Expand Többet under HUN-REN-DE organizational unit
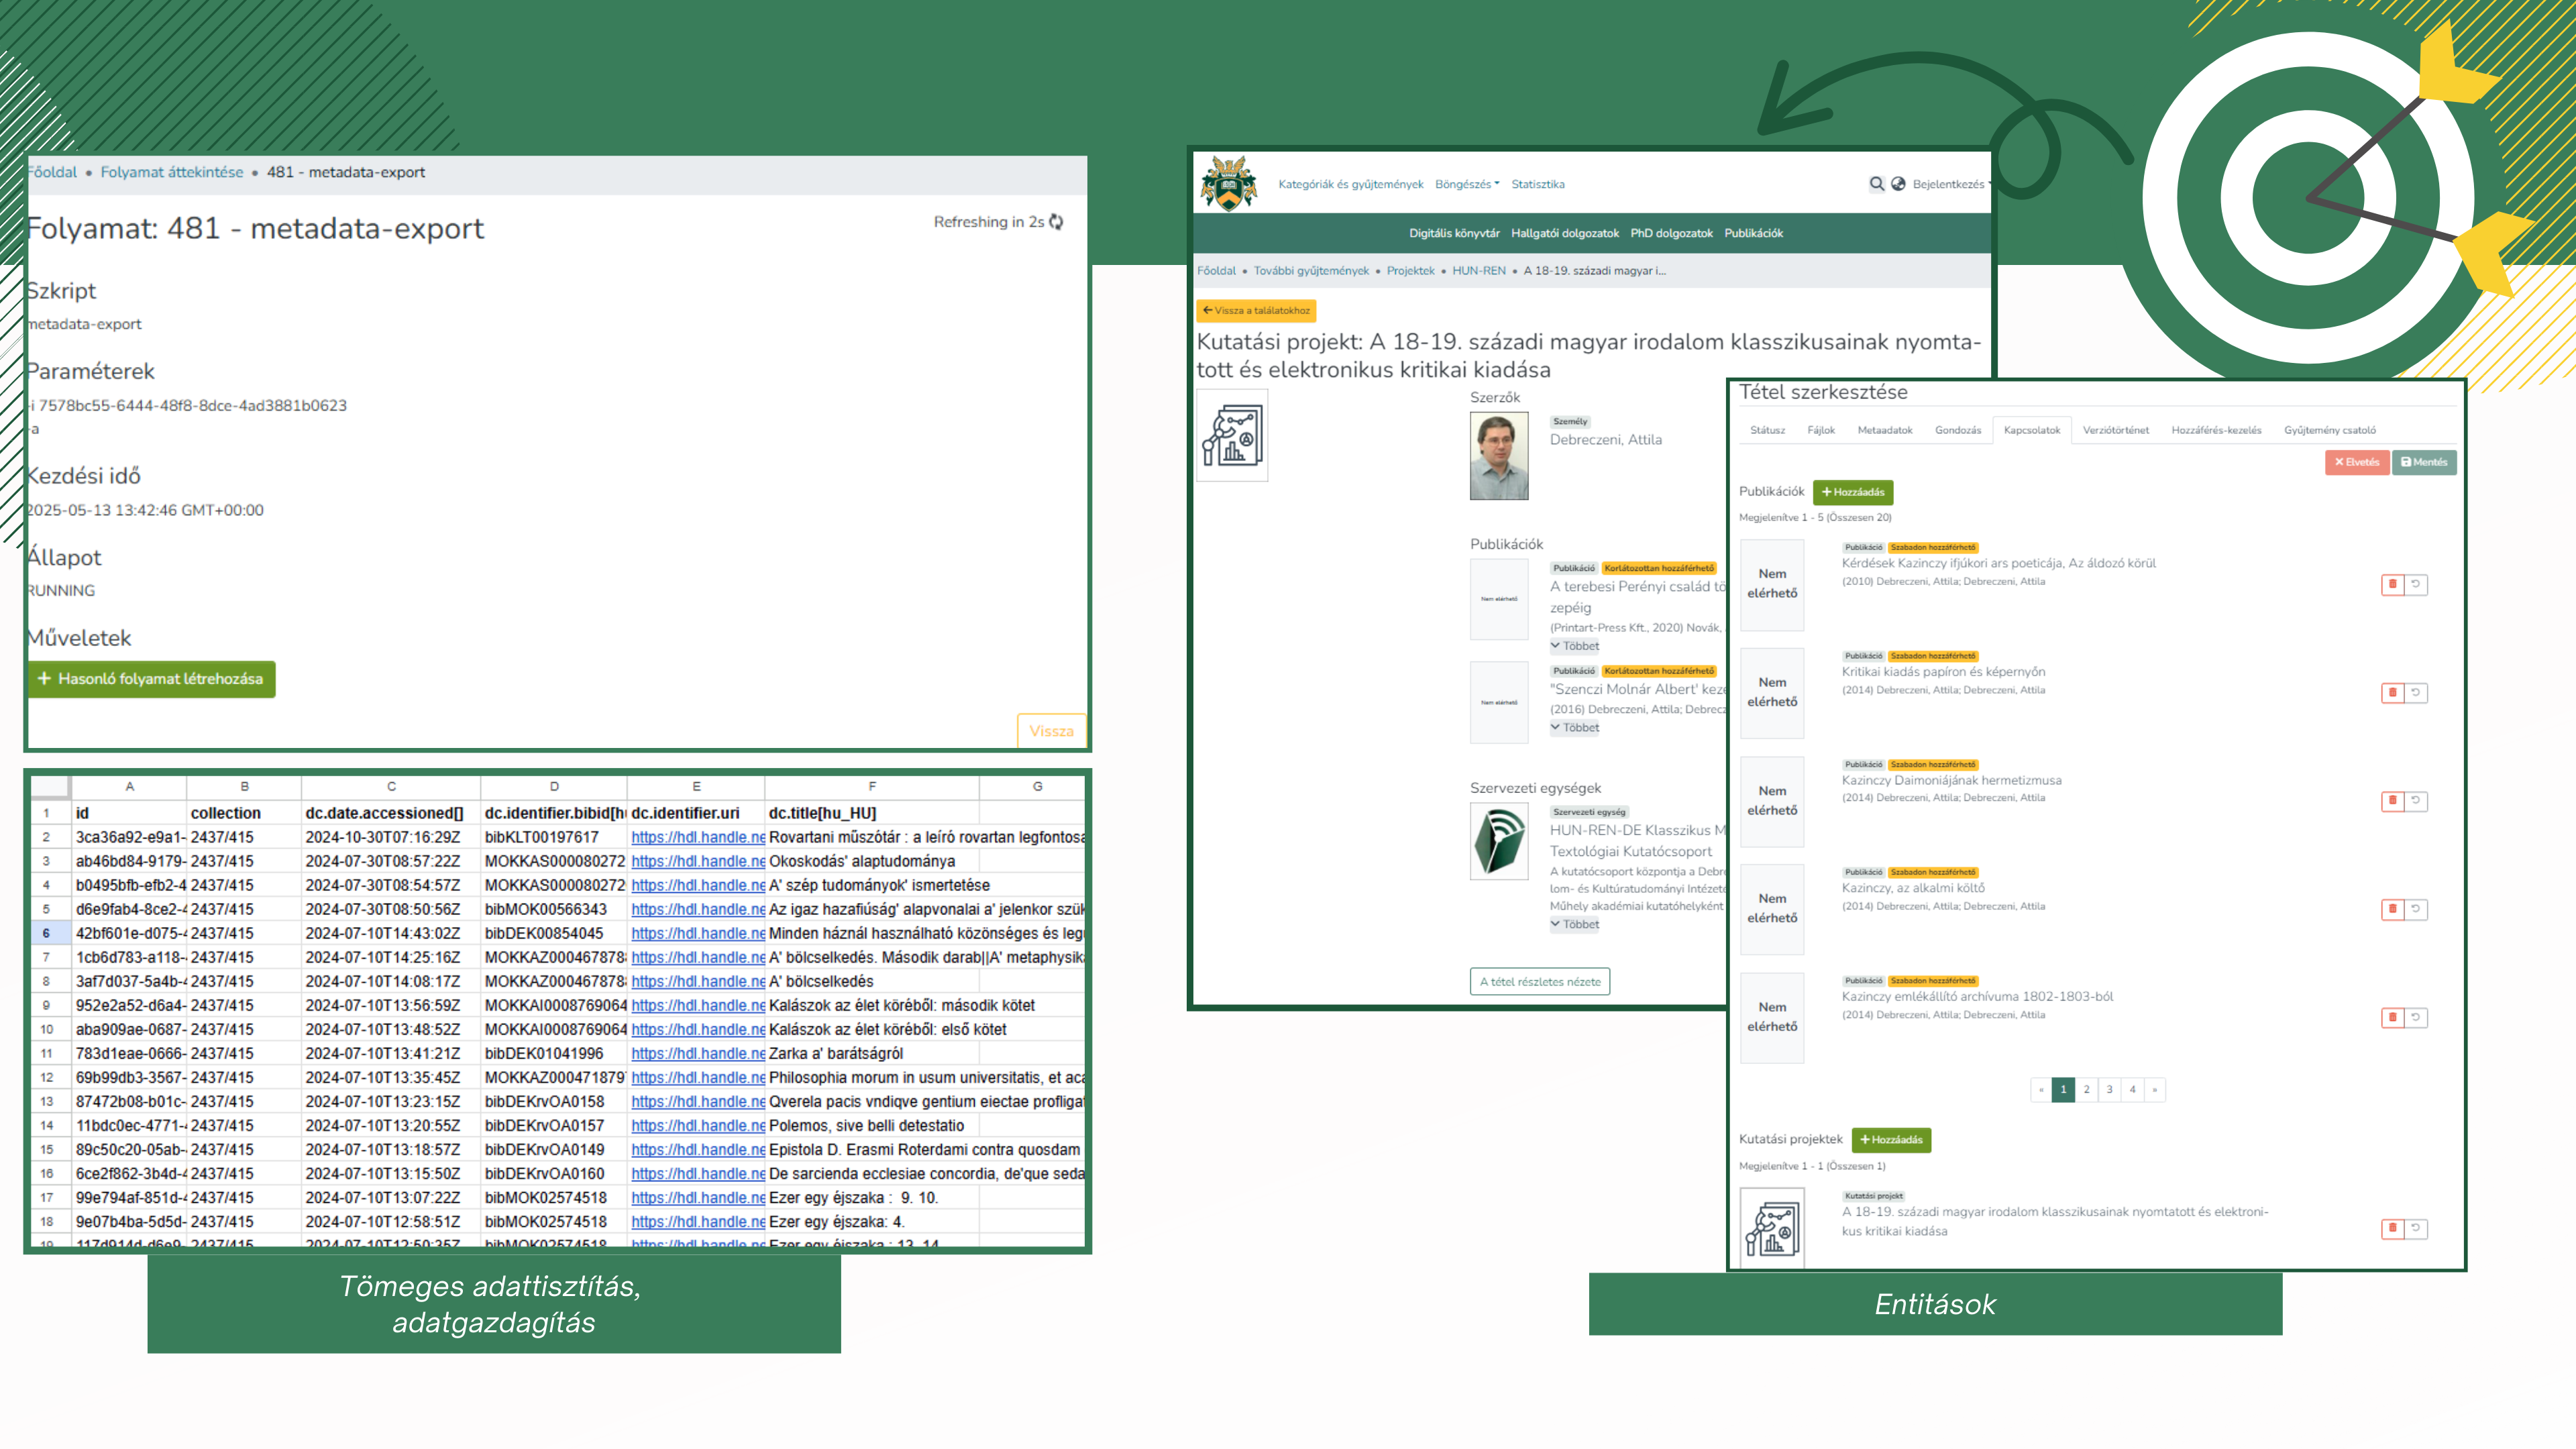Screen dimensions: 2576x1449 click(x=1575, y=924)
